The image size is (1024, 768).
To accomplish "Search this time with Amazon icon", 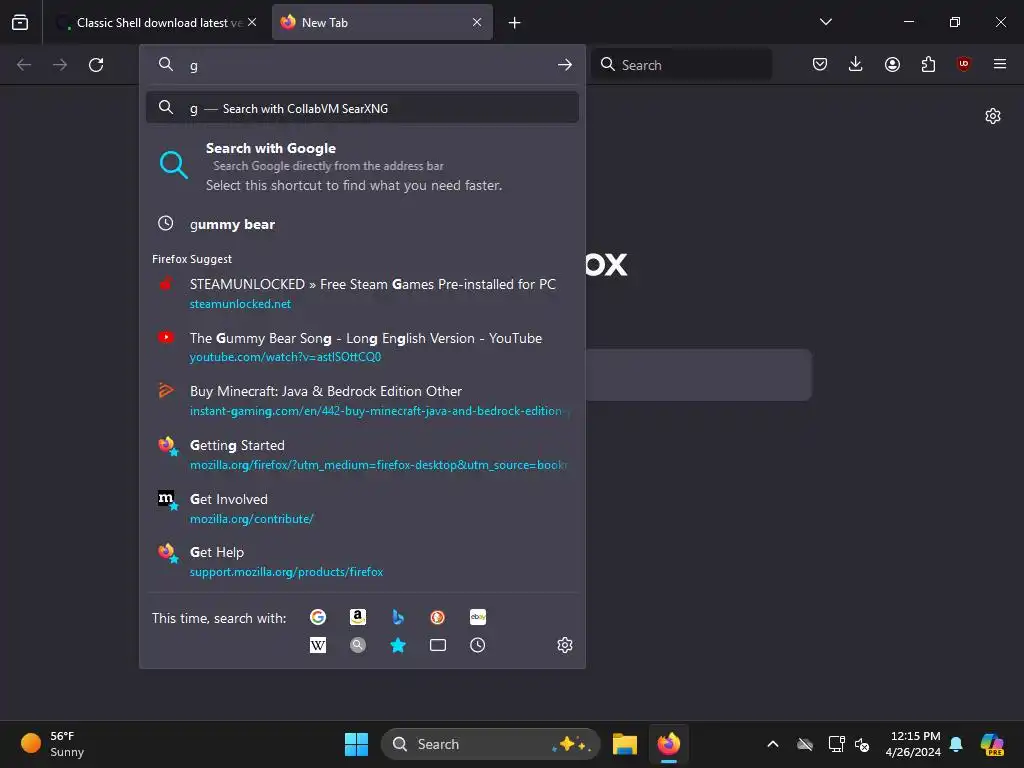I will pyautogui.click(x=358, y=617).
